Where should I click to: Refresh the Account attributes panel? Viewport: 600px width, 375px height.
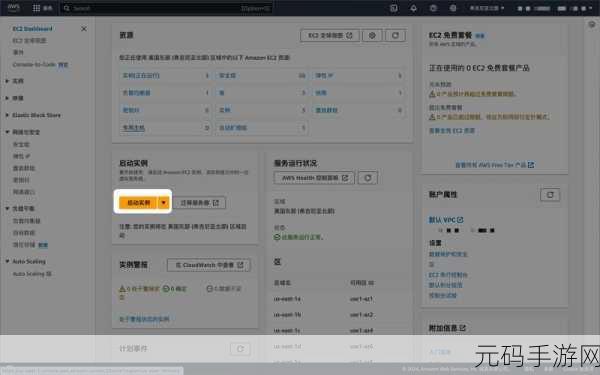[x=550, y=195]
